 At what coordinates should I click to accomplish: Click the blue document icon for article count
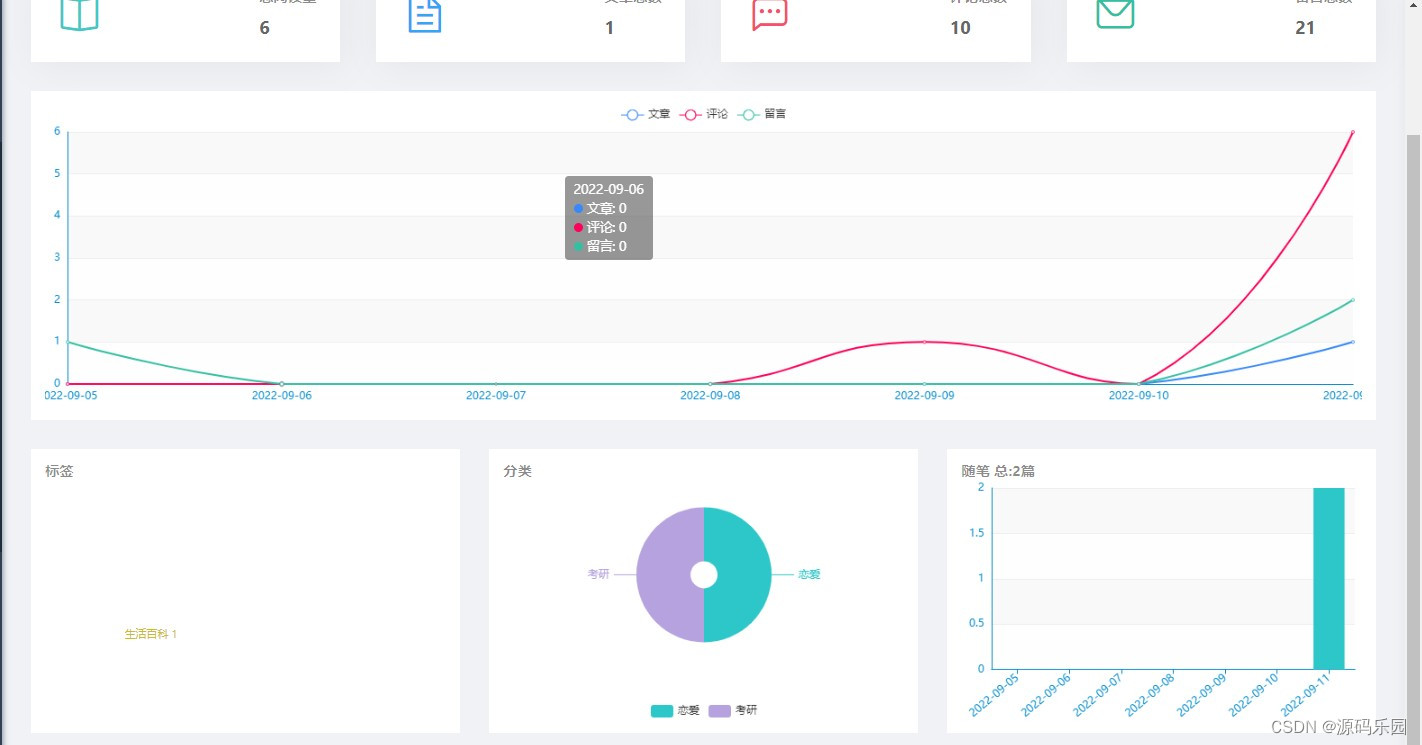point(424,16)
